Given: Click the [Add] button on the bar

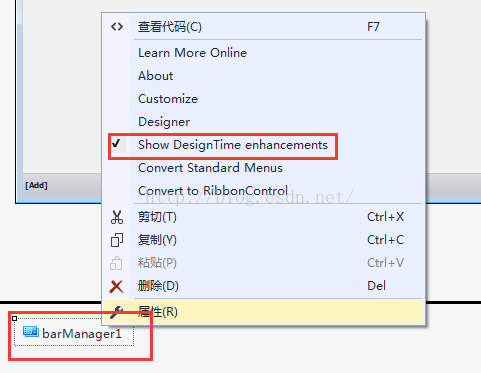Looking at the screenshot, I should (36, 185).
